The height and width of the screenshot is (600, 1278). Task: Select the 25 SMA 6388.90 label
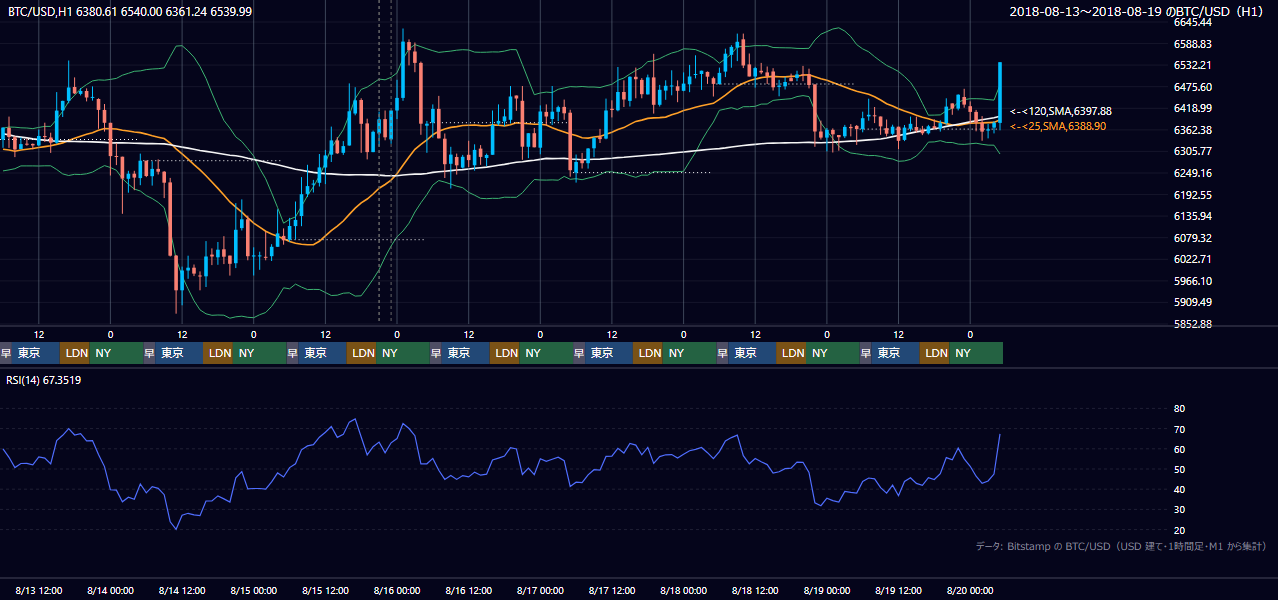click(x=1058, y=126)
